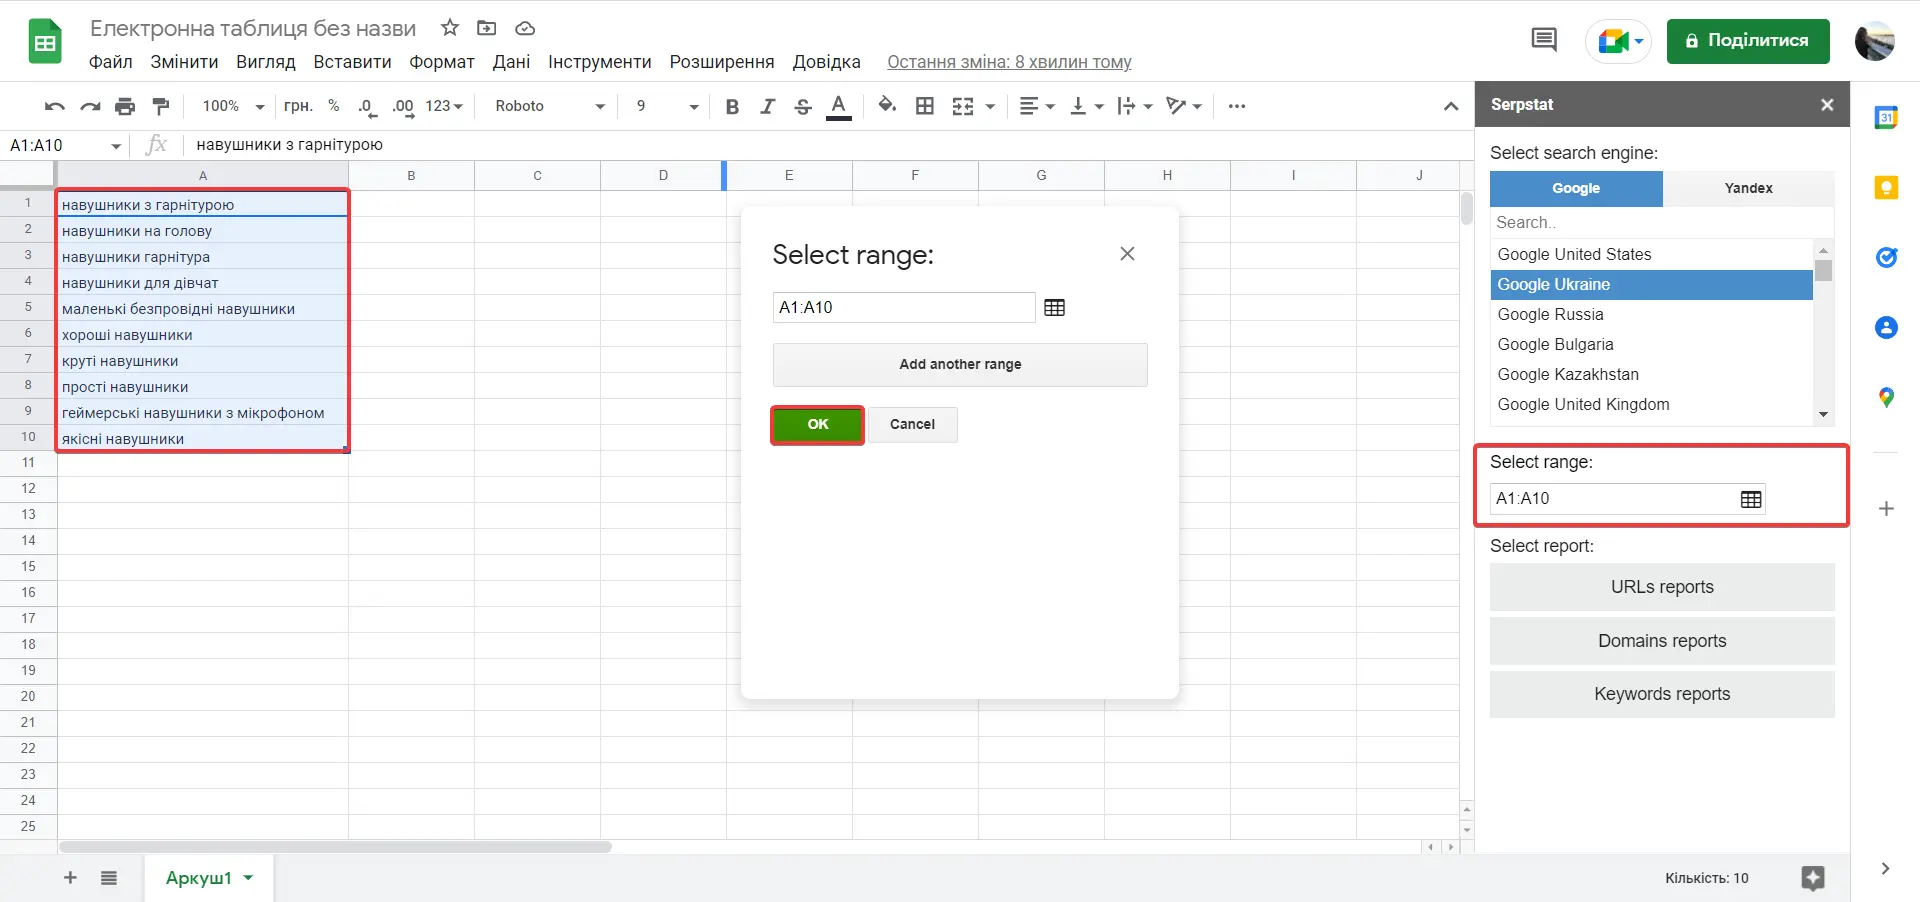
Task: Click Cancel in the Select range dialog
Action: coord(913,425)
